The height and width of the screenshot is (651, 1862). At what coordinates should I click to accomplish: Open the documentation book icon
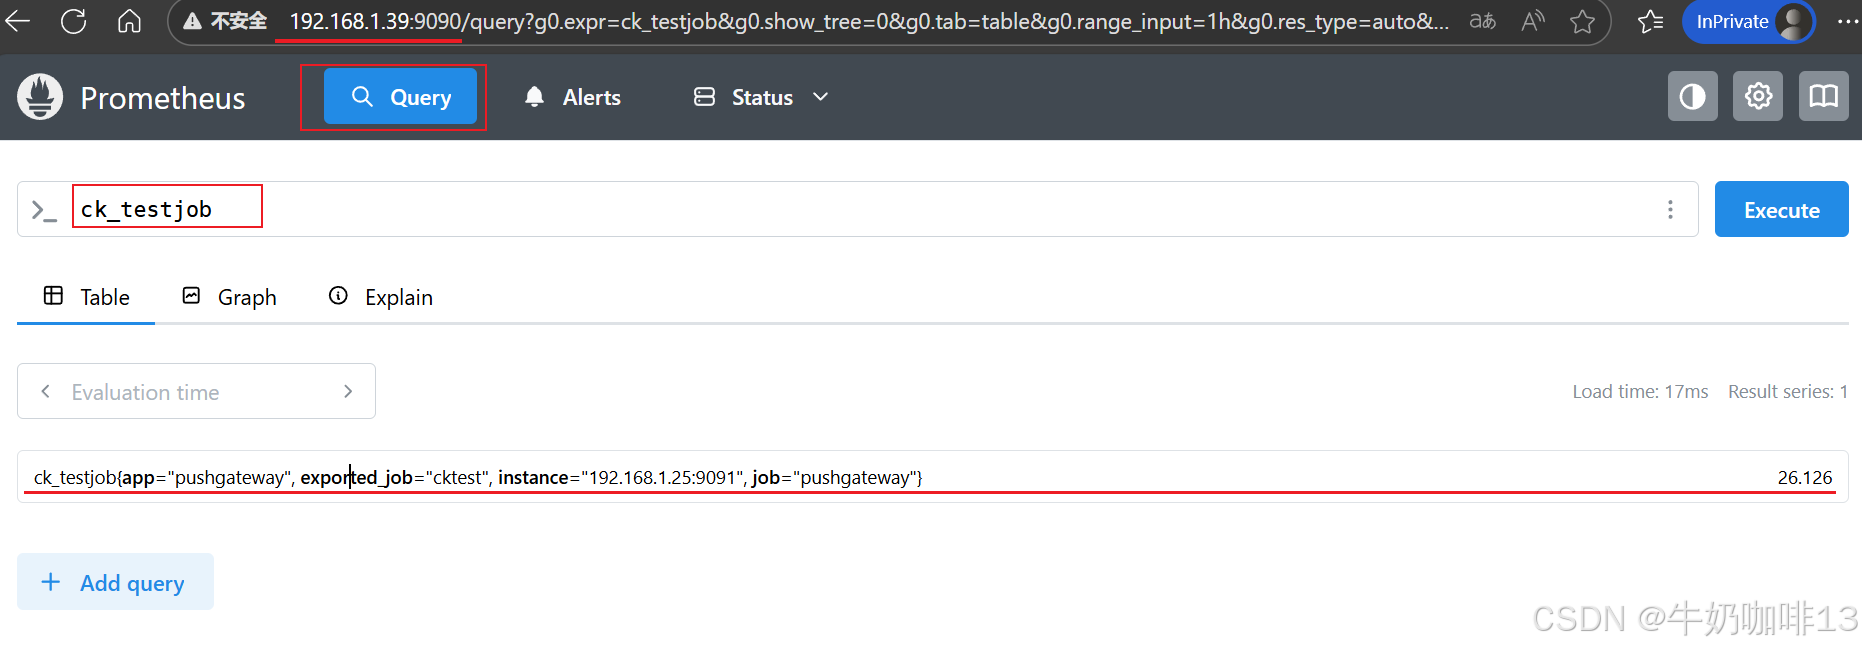pyautogui.click(x=1823, y=96)
